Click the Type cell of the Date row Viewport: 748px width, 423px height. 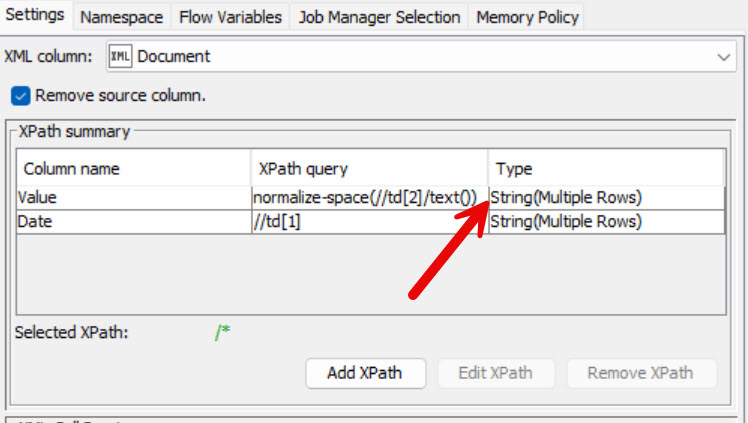tap(605, 221)
